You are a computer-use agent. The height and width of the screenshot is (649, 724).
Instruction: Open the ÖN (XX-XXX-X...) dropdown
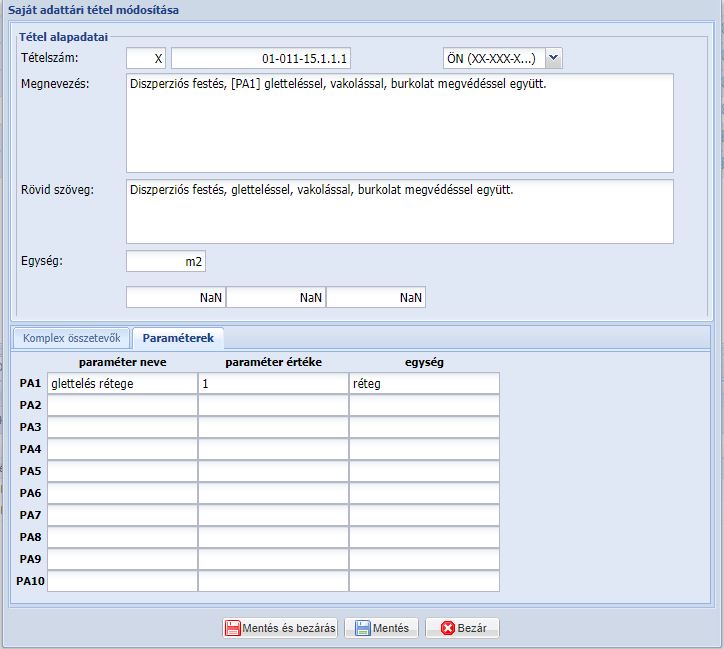[x=554, y=58]
